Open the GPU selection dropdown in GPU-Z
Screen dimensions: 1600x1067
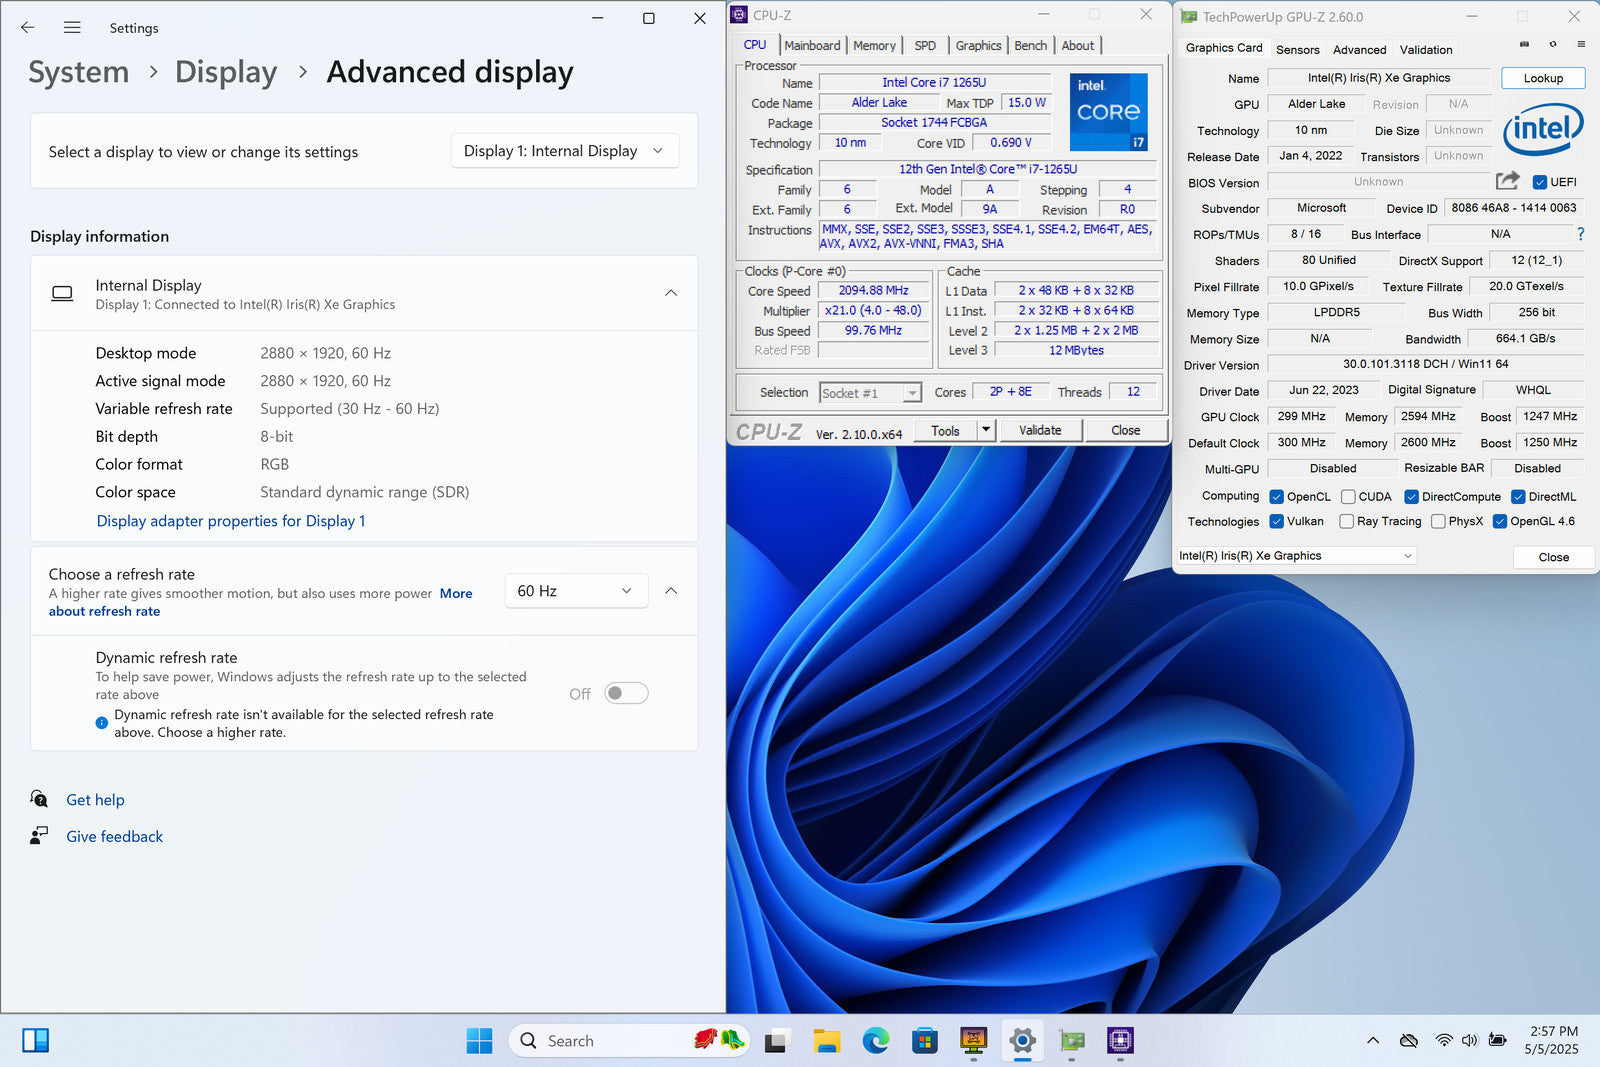point(1296,556)
